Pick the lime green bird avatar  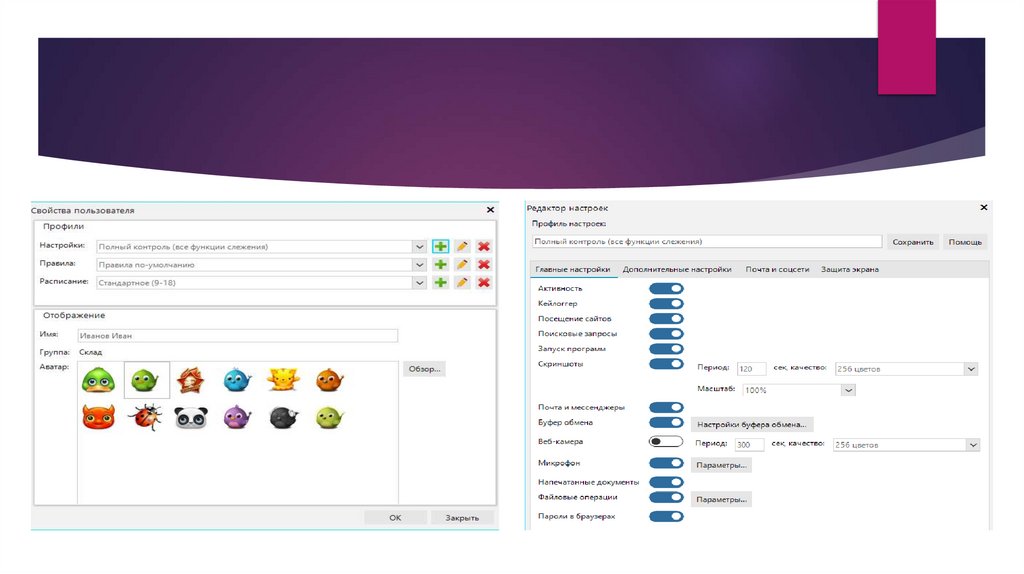click(329, 417)
